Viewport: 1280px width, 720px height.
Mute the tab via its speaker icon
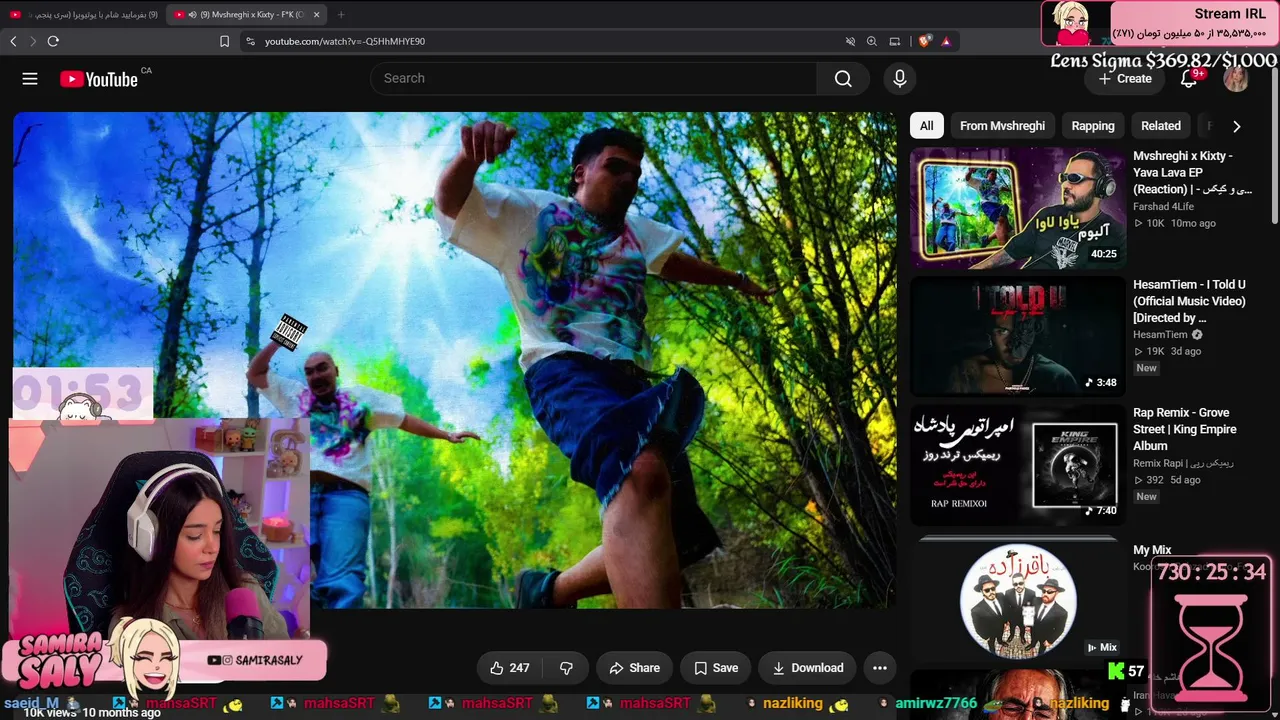(x=192, y=15)
